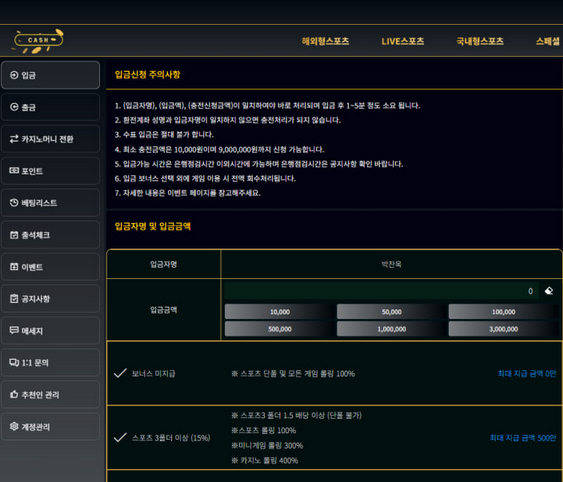Viewport: 563px width, 482px height.
Task: Open the 해외형스포츠 menu
Action: [325, 41]
